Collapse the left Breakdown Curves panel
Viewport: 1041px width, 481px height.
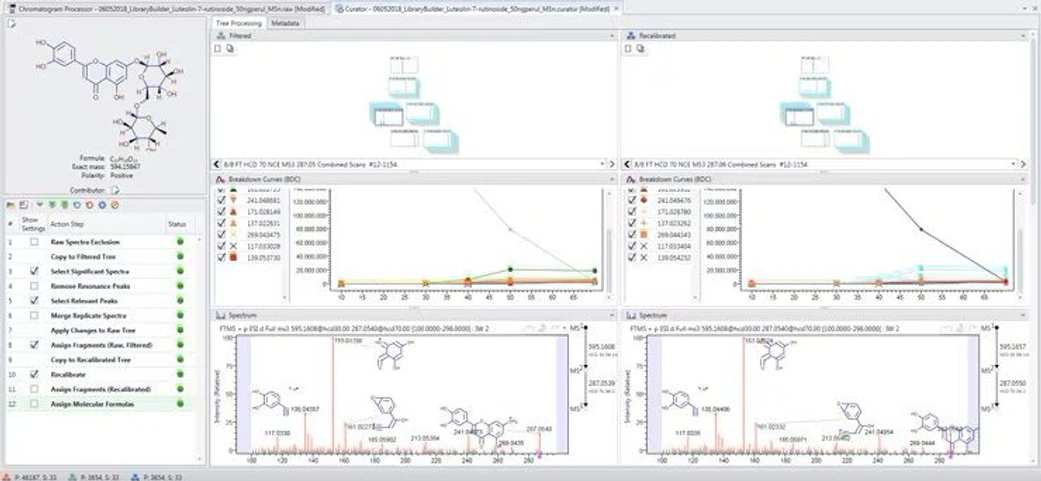[x=611, y=180]
